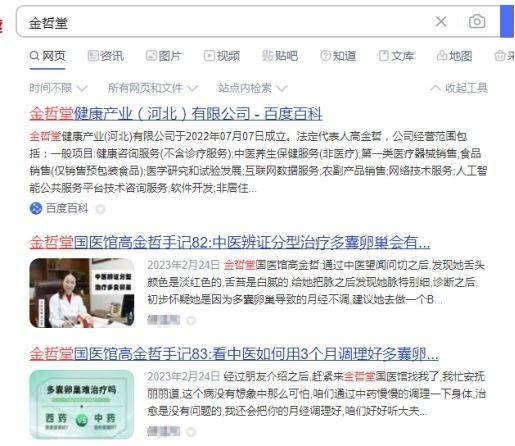The height and width of the screenshot is (446, 515).
Task: Switch to the 视频 video tab
Action: (222, 56)
